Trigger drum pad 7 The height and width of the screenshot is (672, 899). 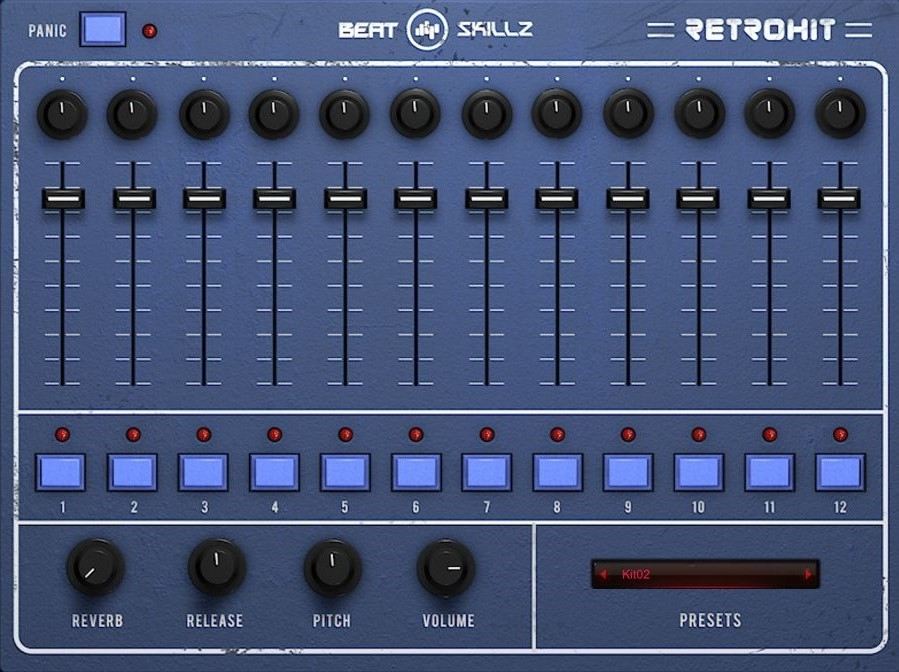coord(487,472)
